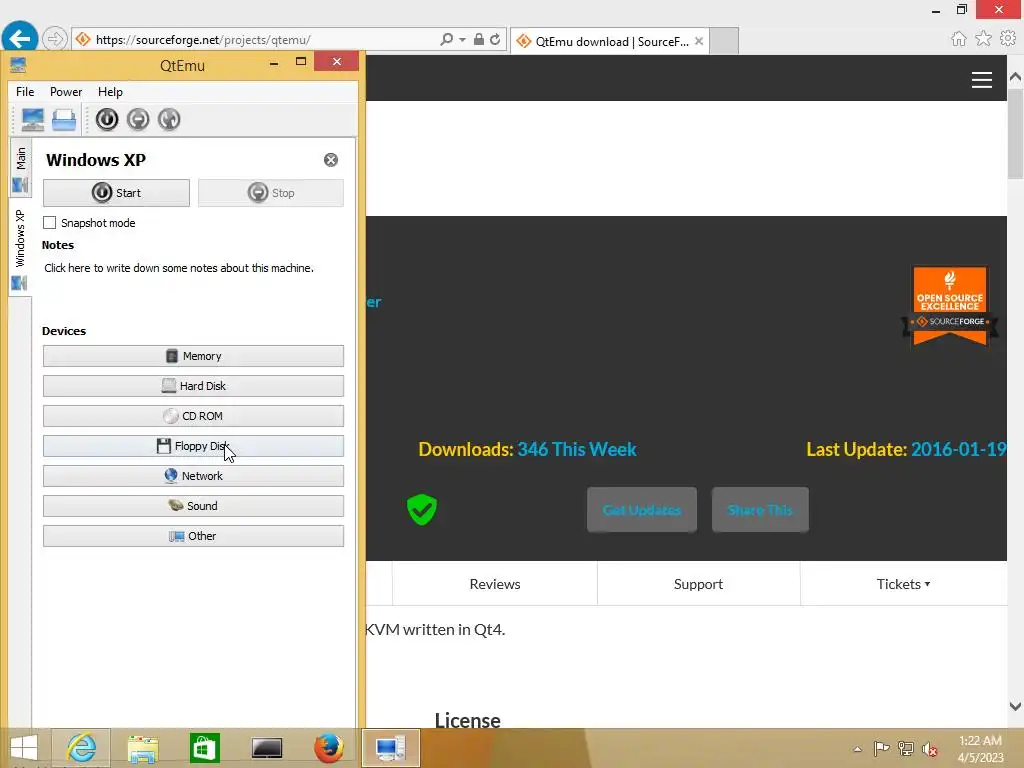1024x768 pixels.
Task: Refresh the SourceForge page
Action: click(495, 39)
